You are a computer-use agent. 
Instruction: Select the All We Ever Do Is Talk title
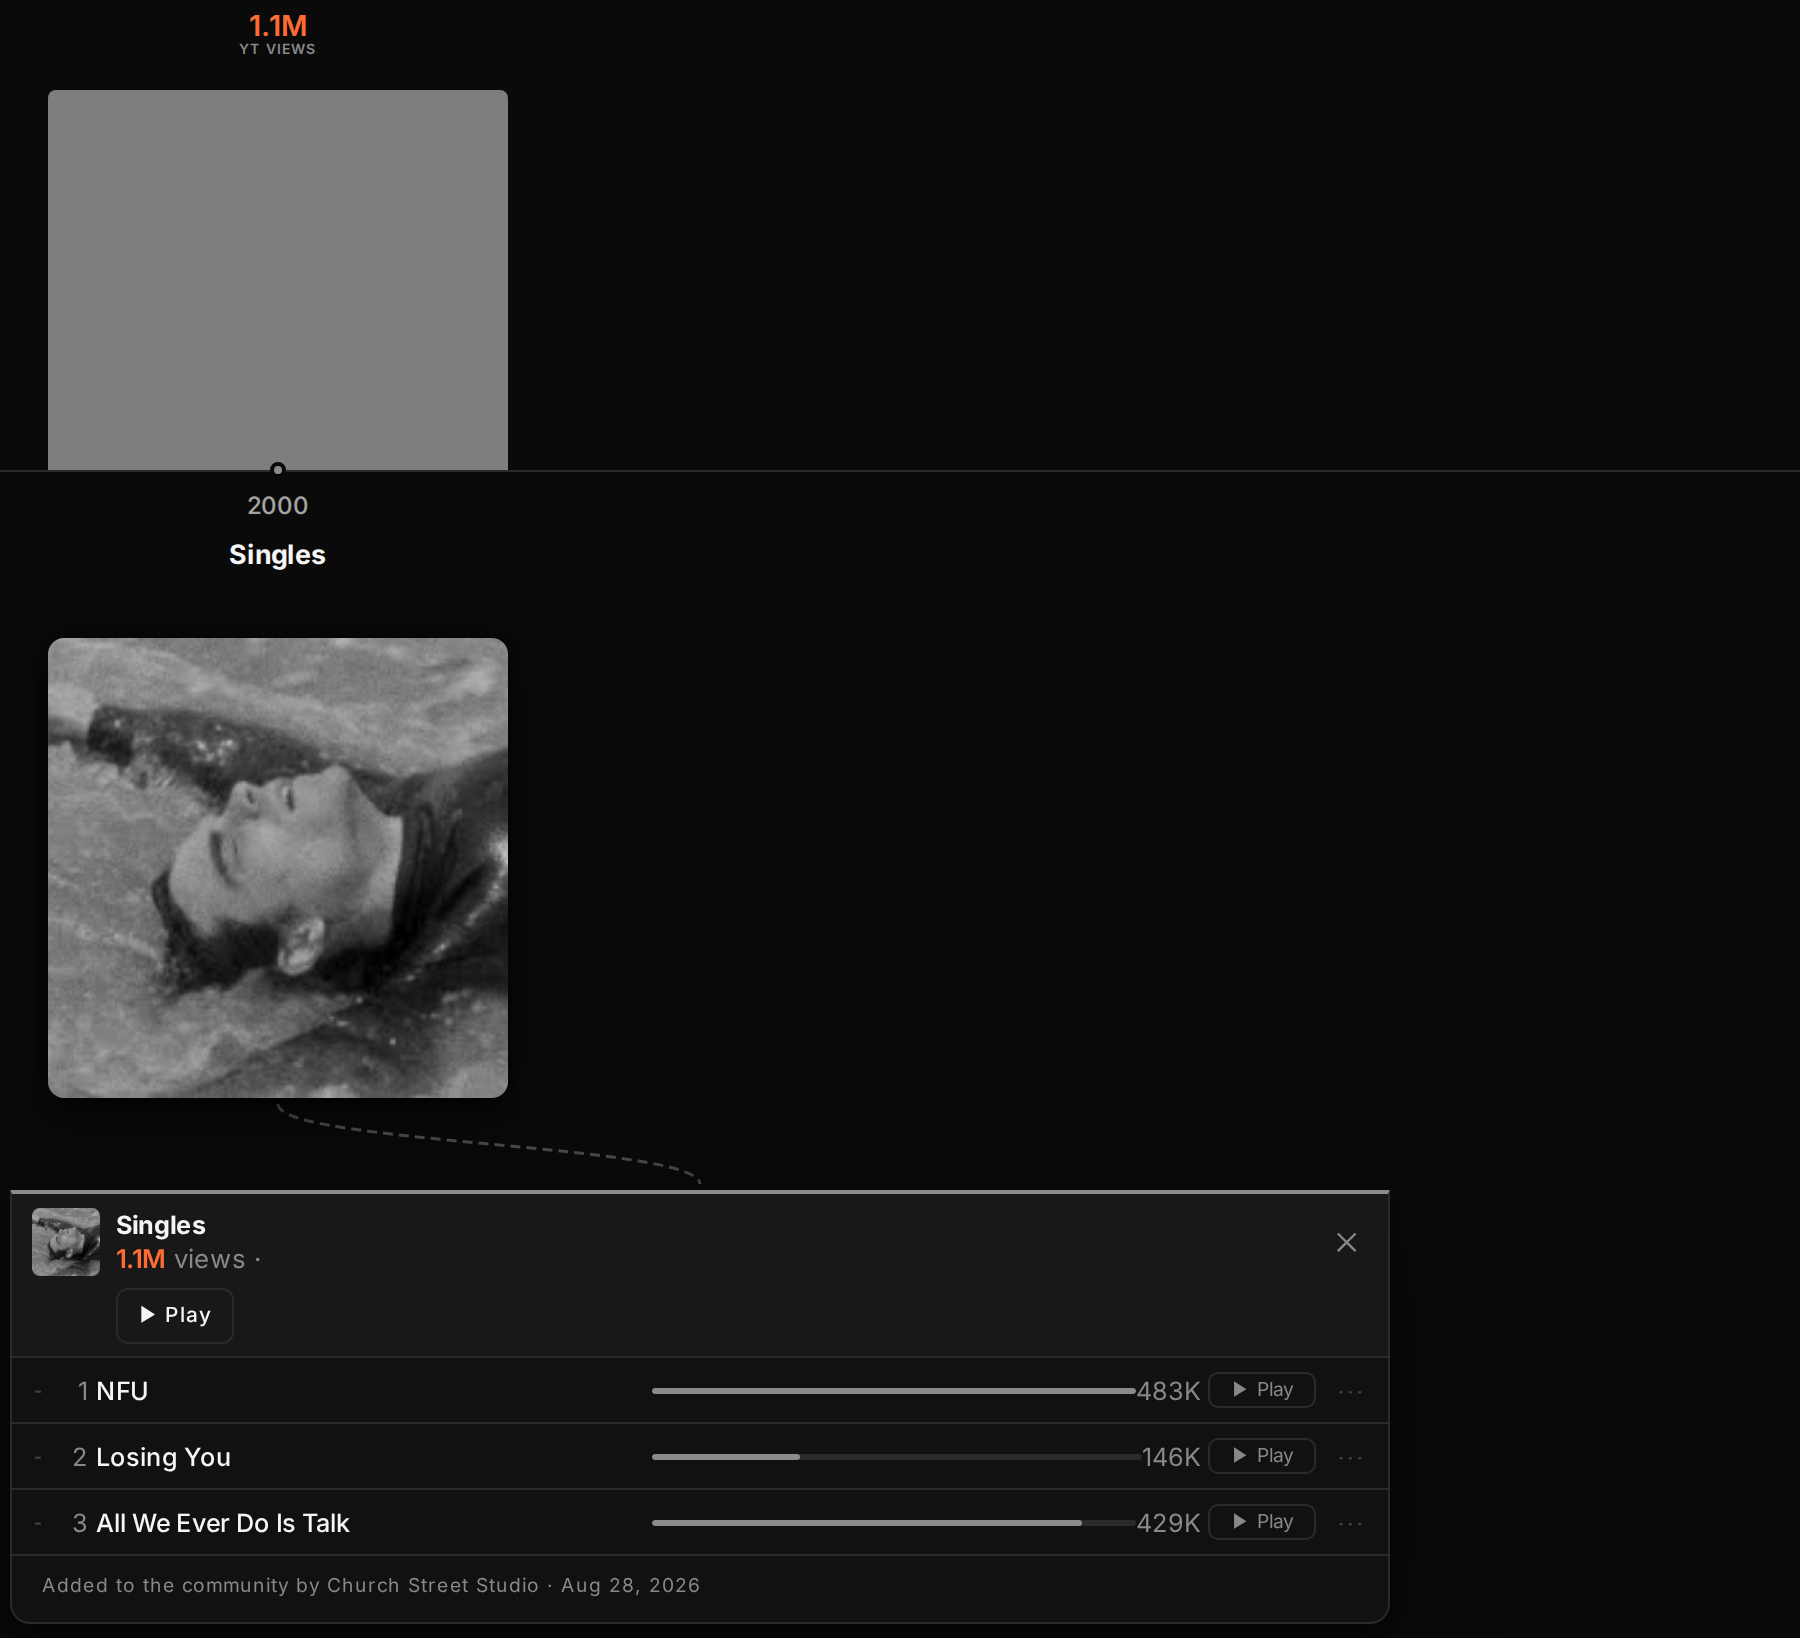pos(223,1523)
